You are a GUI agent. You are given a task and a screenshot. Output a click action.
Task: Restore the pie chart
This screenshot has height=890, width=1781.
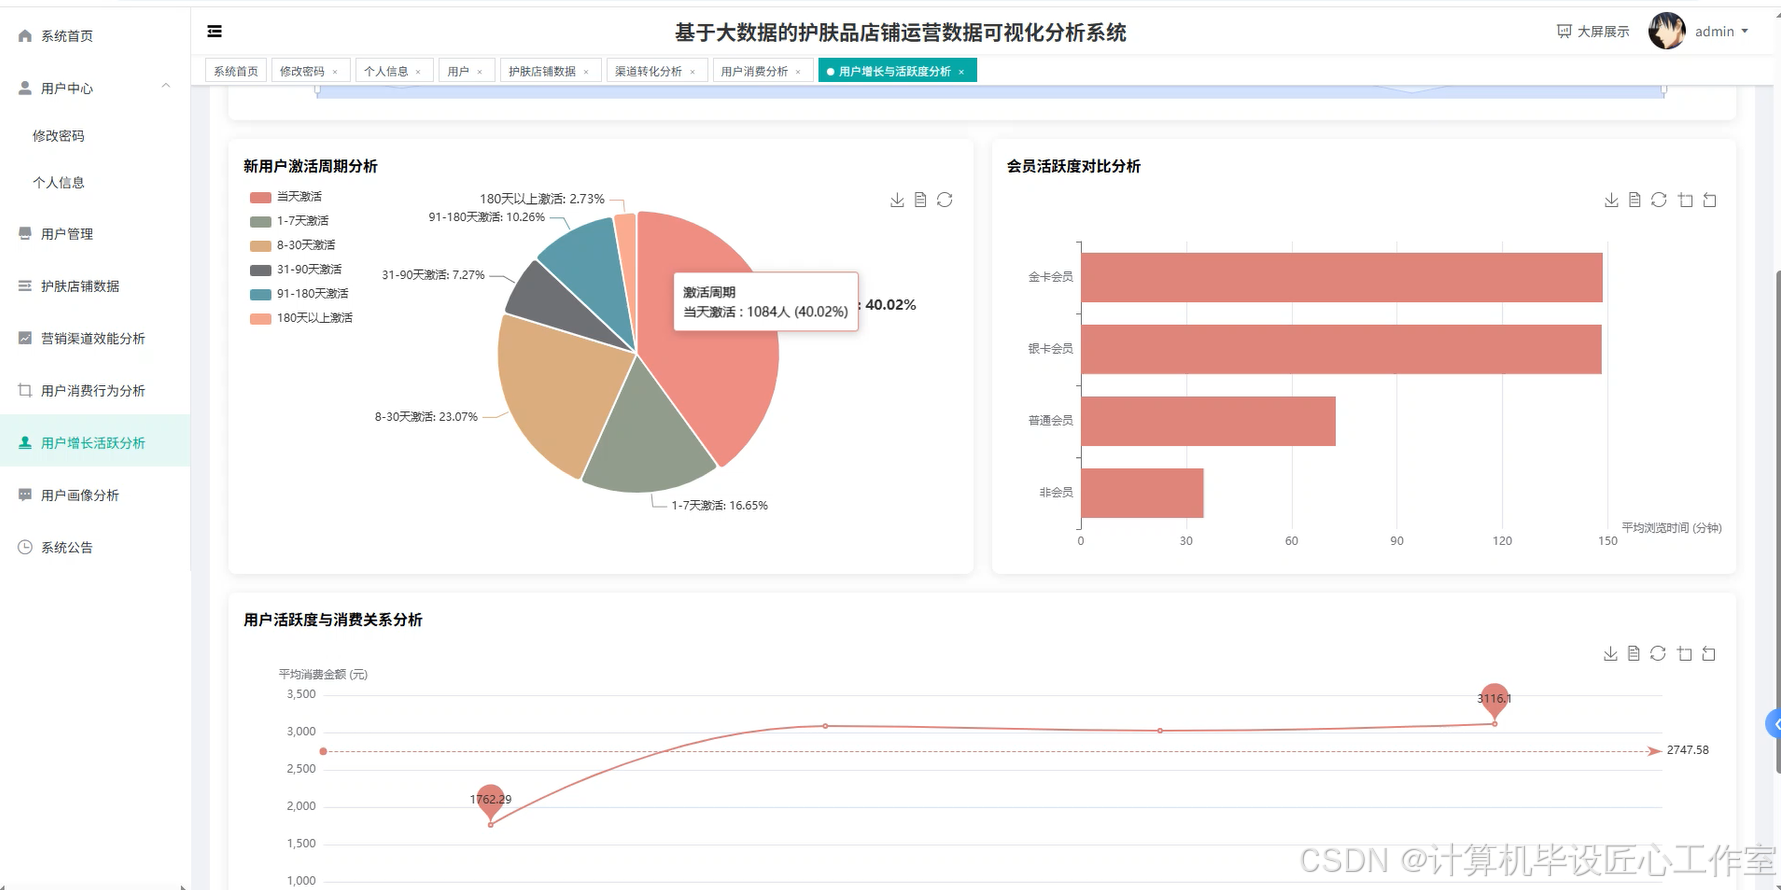coord(944,200)
